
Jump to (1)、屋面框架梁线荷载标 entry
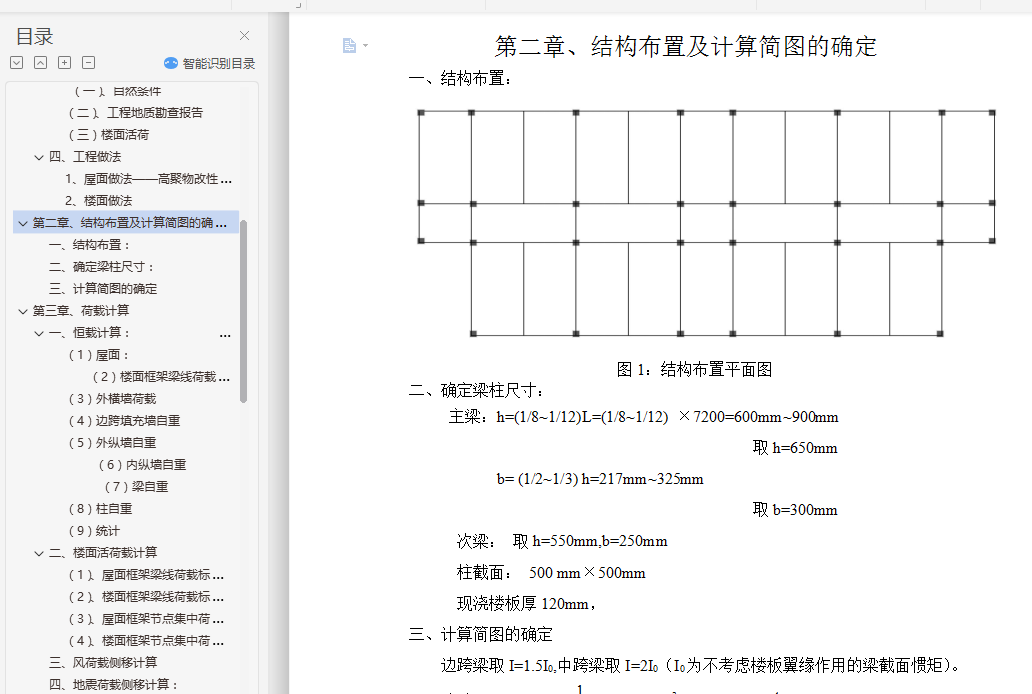click(x=146, y=575)
